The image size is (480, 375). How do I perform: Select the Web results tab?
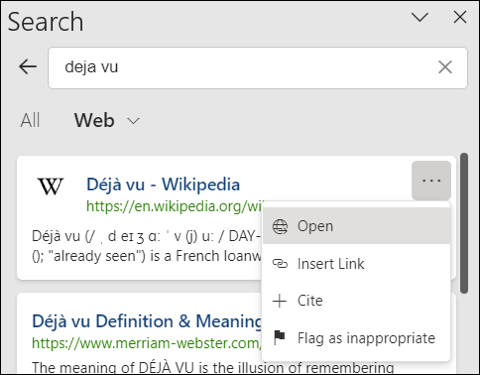point(94,120)
